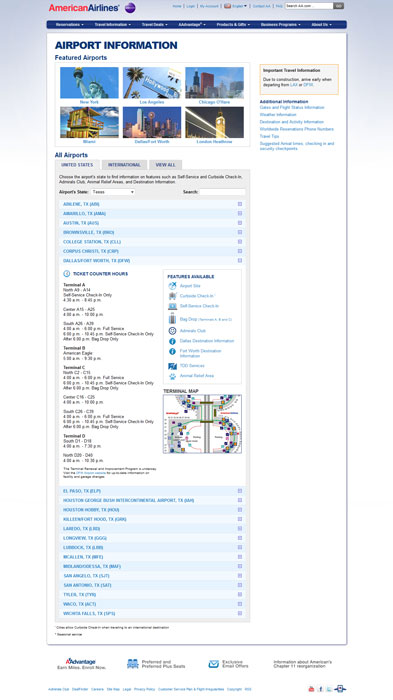Open the Weather Information link
Viewport: 393px width, 700px height.
click(278, 115)
